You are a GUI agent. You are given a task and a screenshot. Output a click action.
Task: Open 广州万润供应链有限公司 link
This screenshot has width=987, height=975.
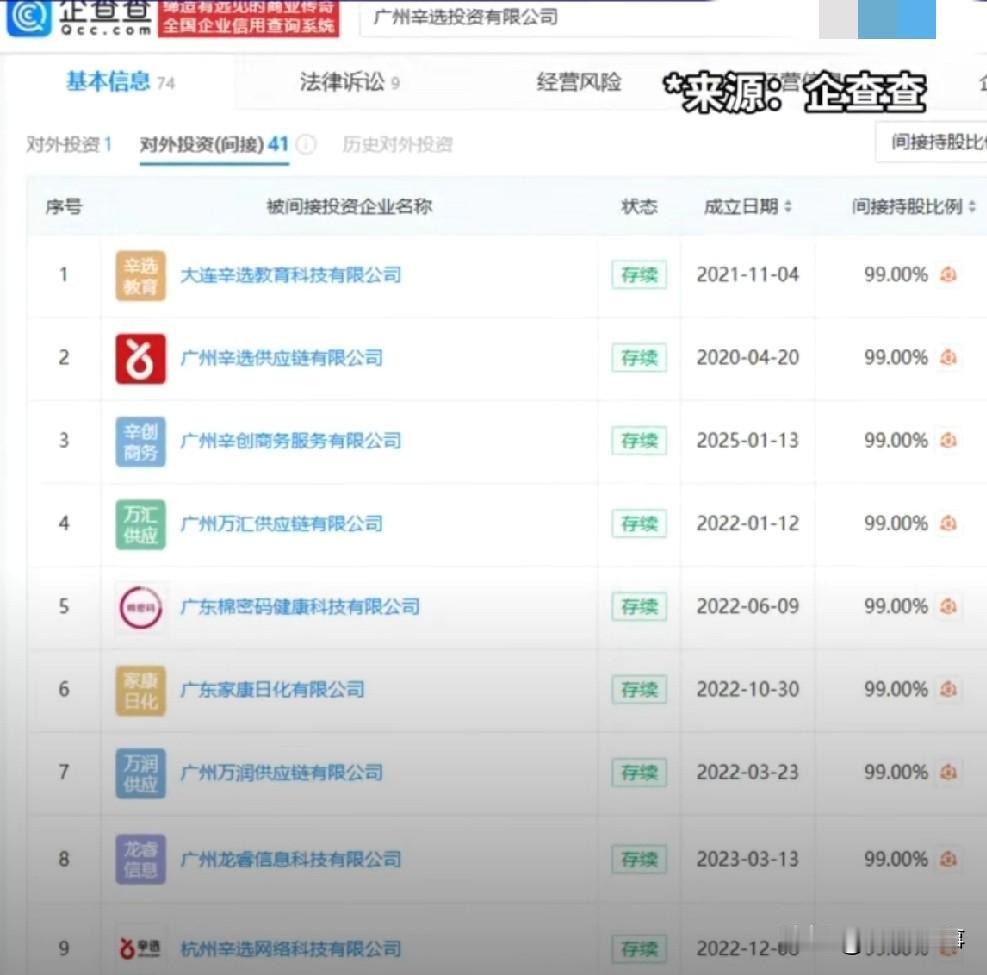(x=281, y=772)
